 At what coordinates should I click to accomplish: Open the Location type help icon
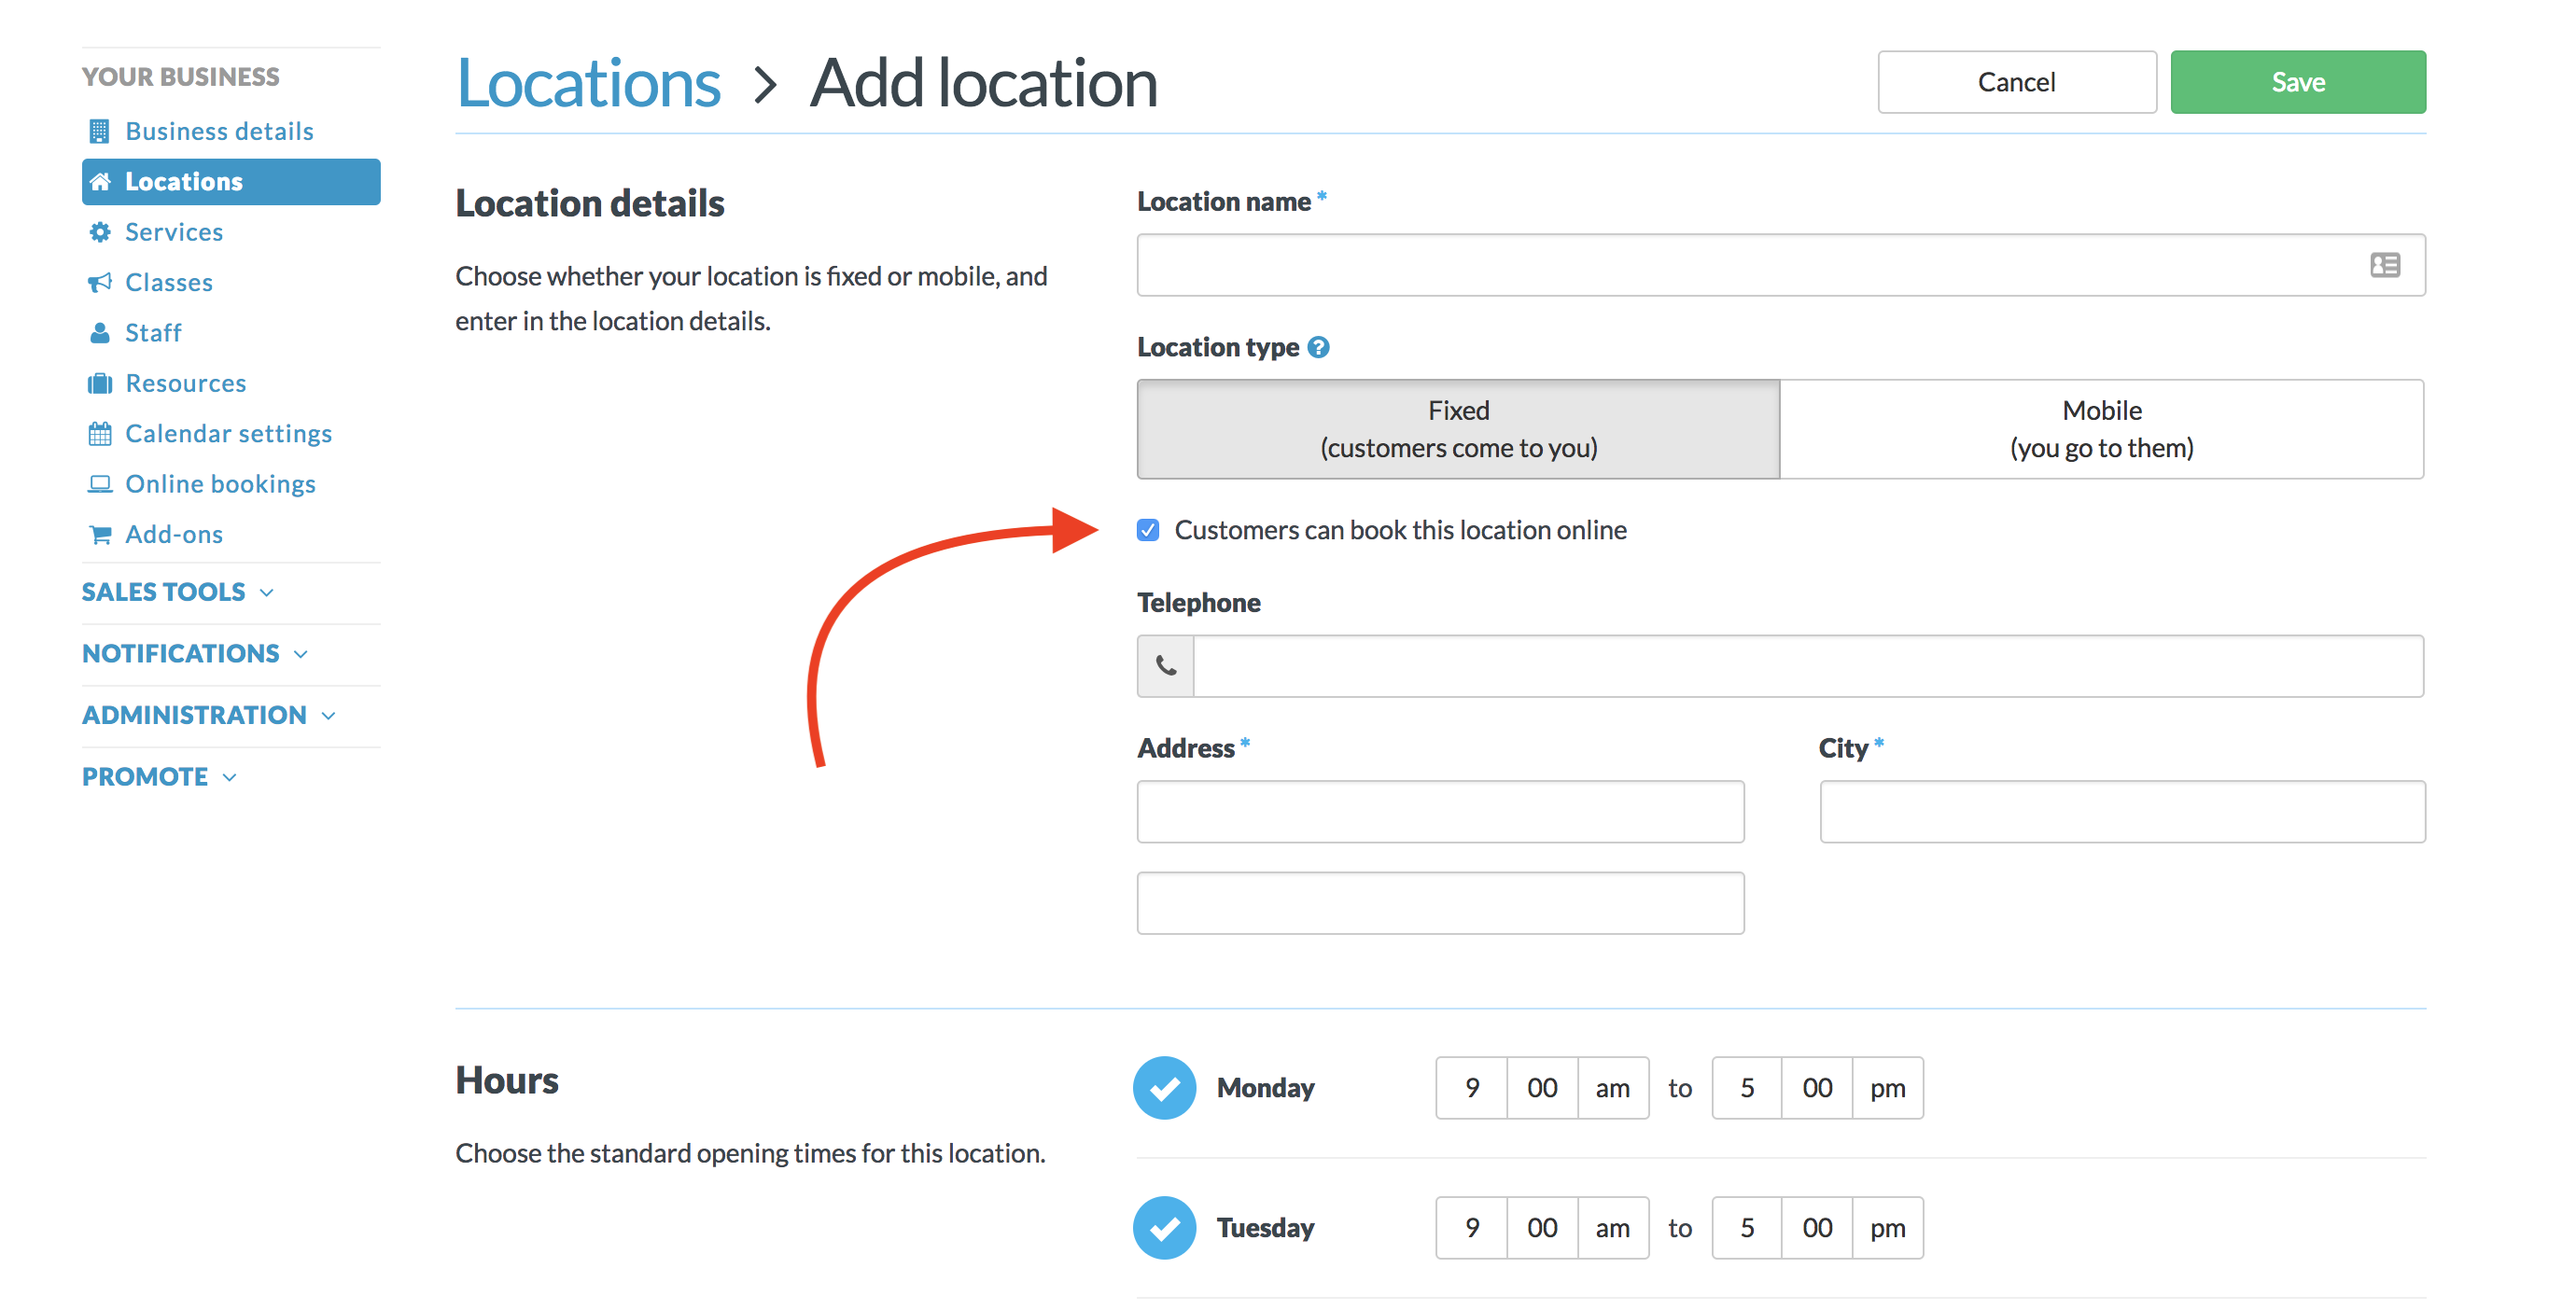[1319, 347]
